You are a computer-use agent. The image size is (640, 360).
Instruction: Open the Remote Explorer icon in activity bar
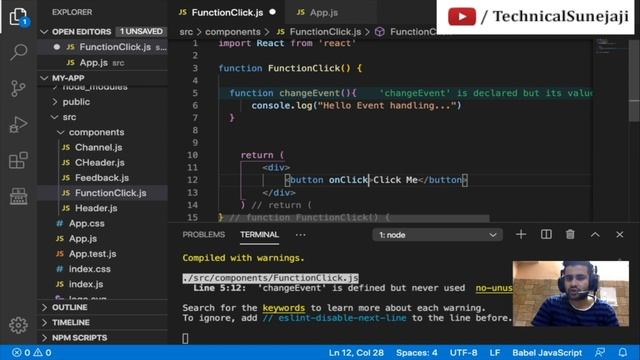[x=18, y=196]
